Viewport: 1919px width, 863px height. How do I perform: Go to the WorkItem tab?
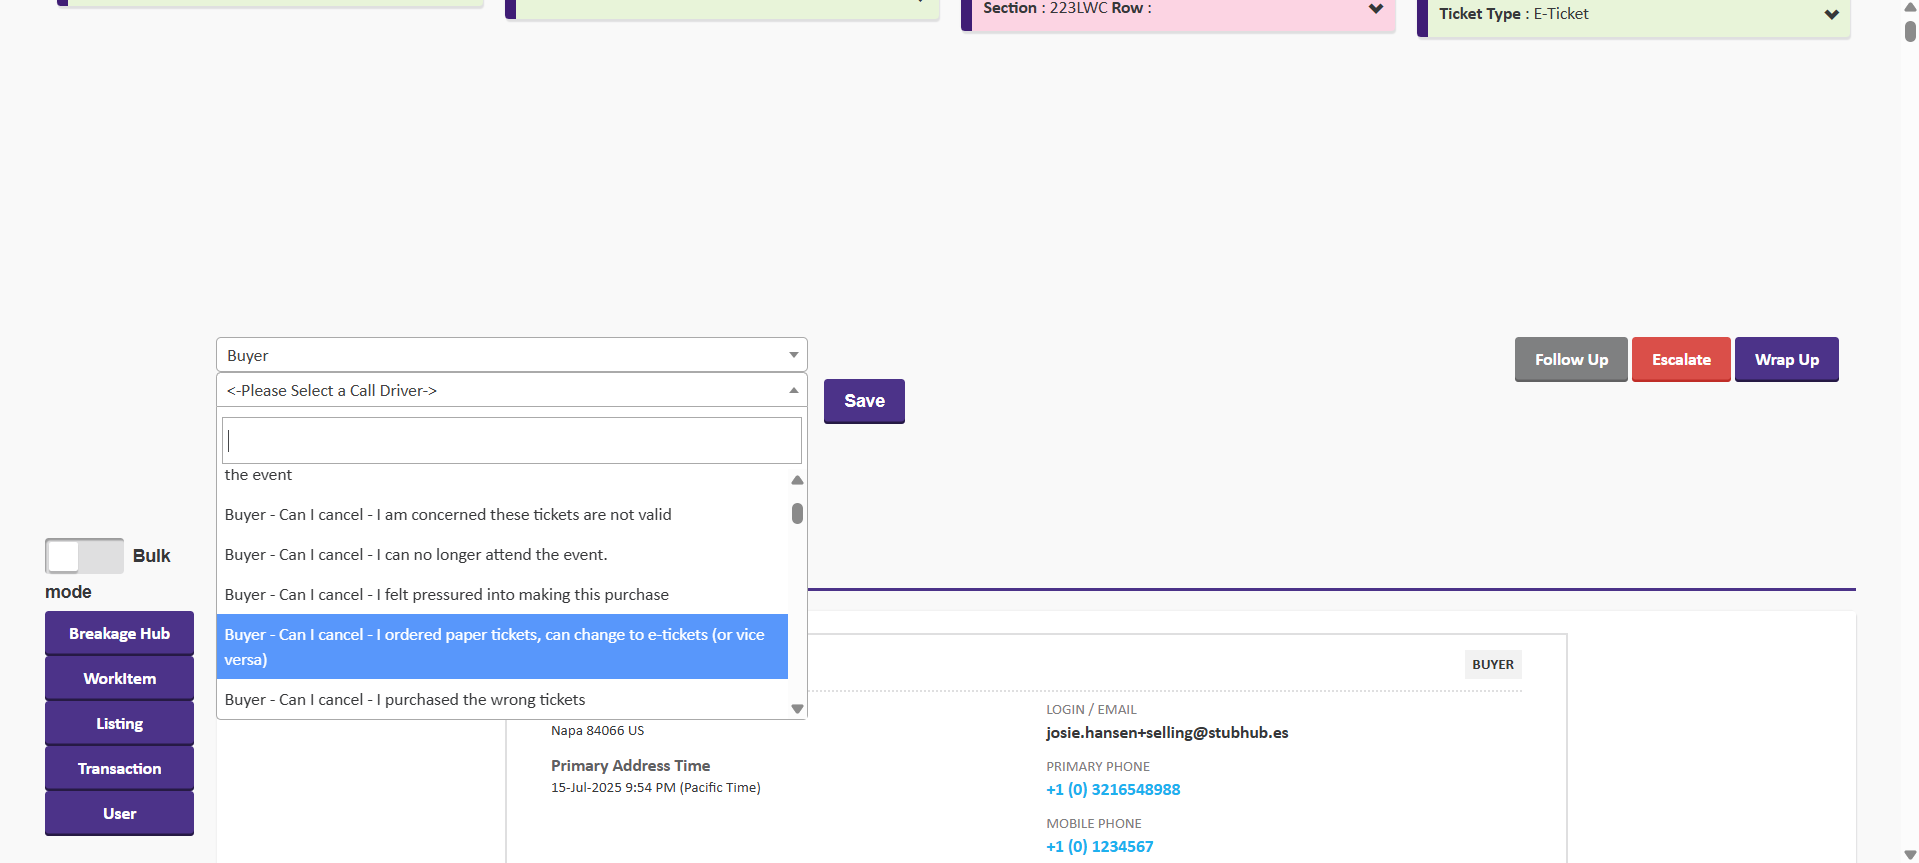(x=119, y=679)
